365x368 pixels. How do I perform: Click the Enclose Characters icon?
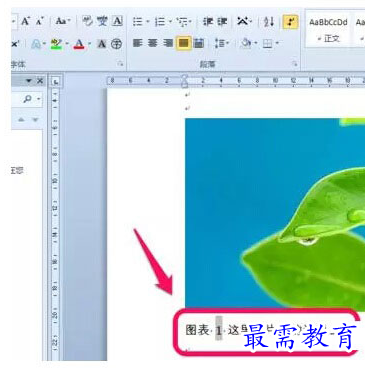pyautogui.click(x=116, y=44)
